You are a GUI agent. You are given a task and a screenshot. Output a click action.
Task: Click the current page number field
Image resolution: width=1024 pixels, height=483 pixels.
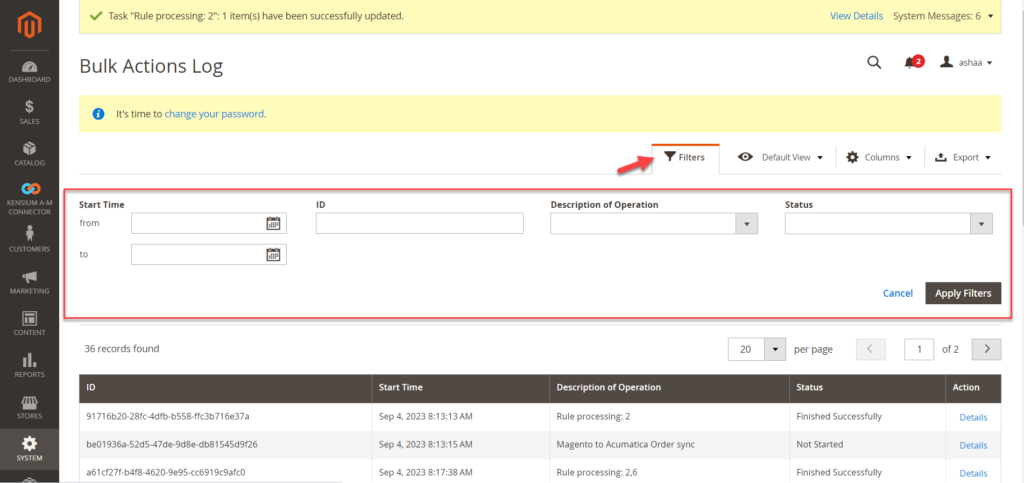[x=919, y=349]
